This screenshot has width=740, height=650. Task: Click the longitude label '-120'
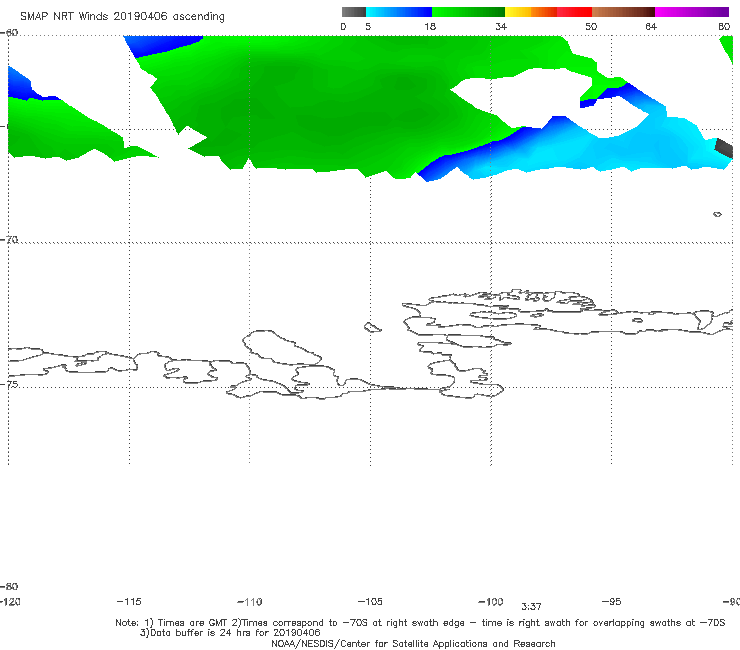[x=10, y=602]
